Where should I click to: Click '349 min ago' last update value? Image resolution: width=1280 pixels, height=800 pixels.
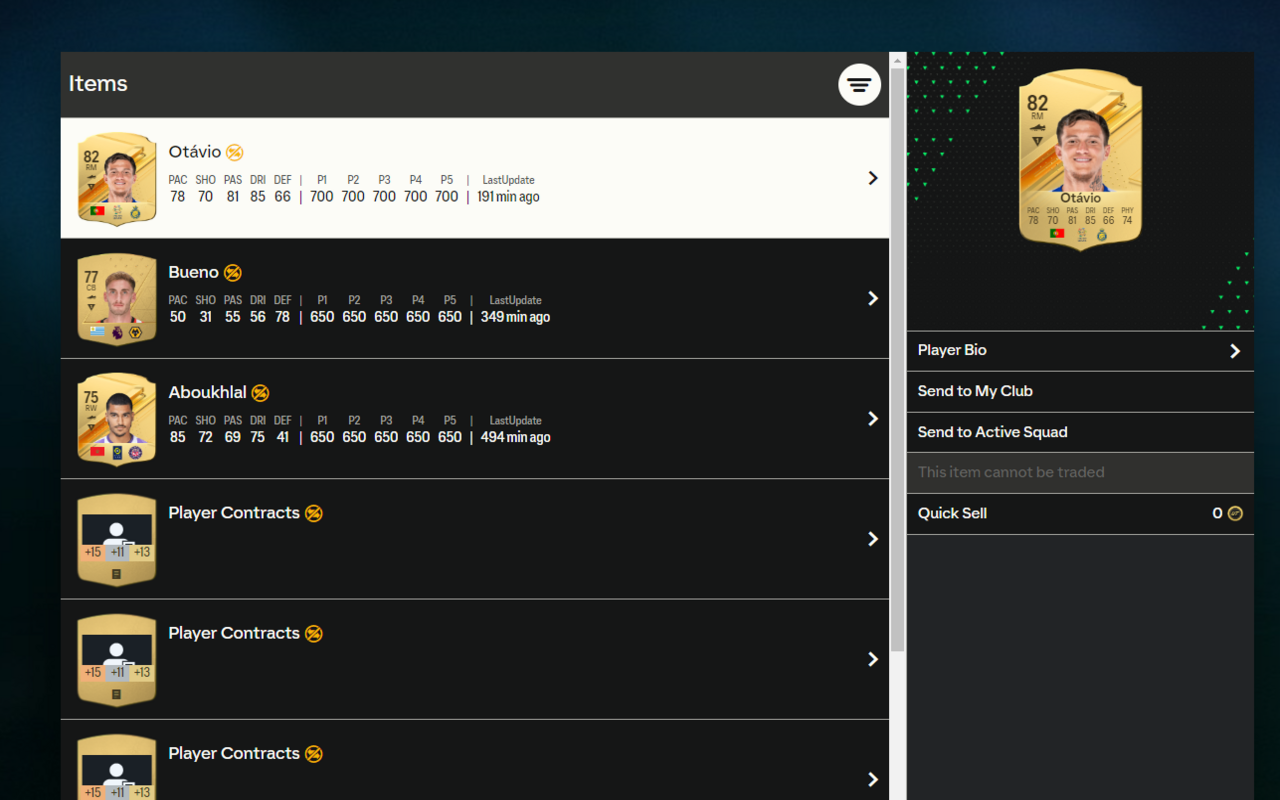515,317
